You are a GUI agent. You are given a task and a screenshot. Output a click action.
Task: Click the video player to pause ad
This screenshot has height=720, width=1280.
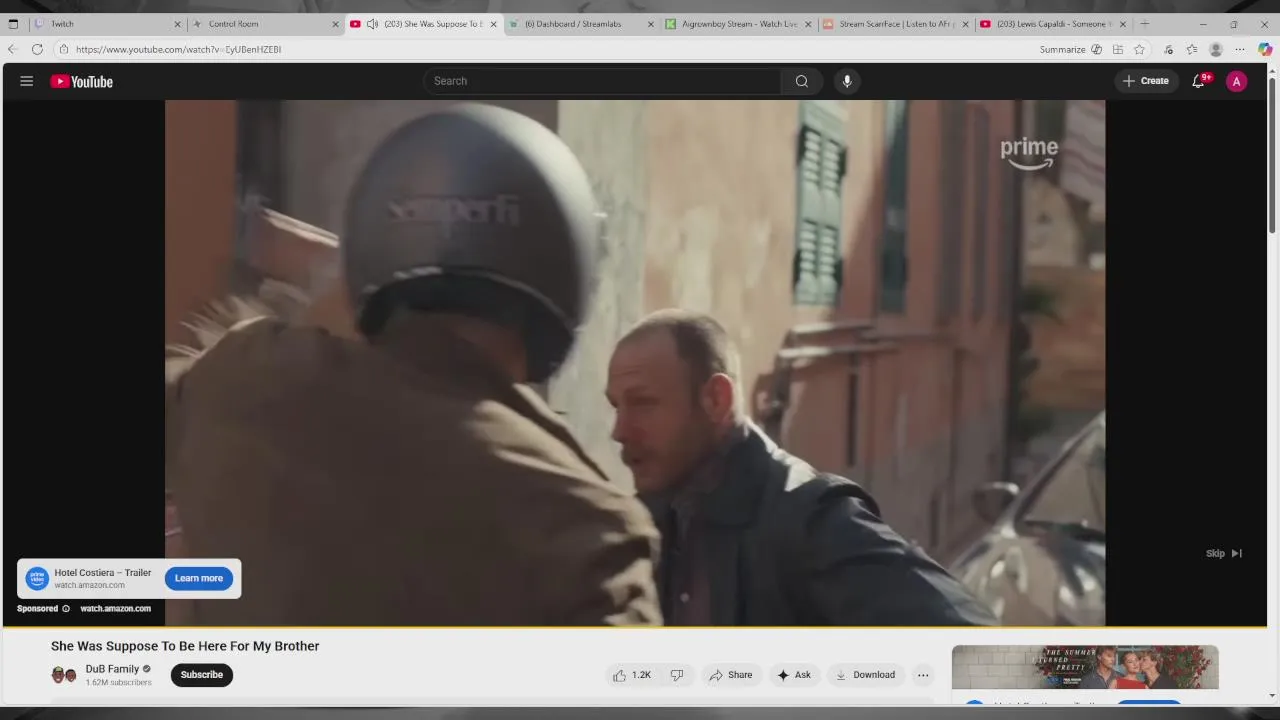tap(635, 362)
